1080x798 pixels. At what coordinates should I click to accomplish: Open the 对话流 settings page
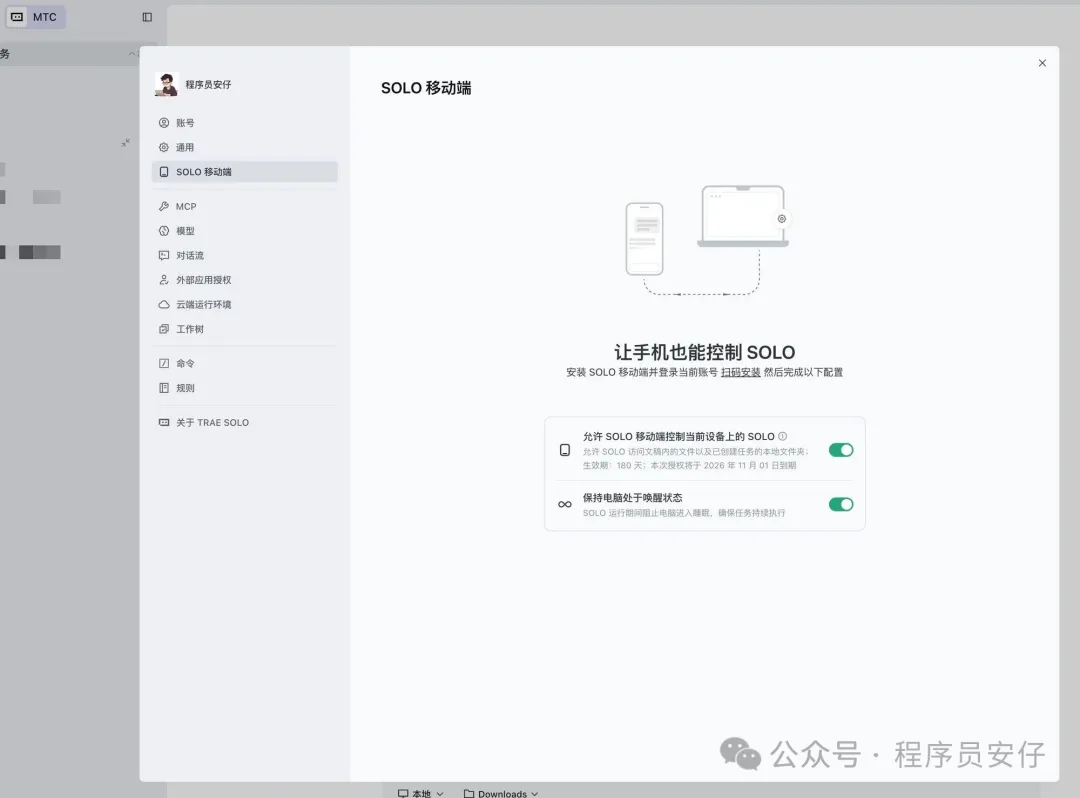[245, 255]
